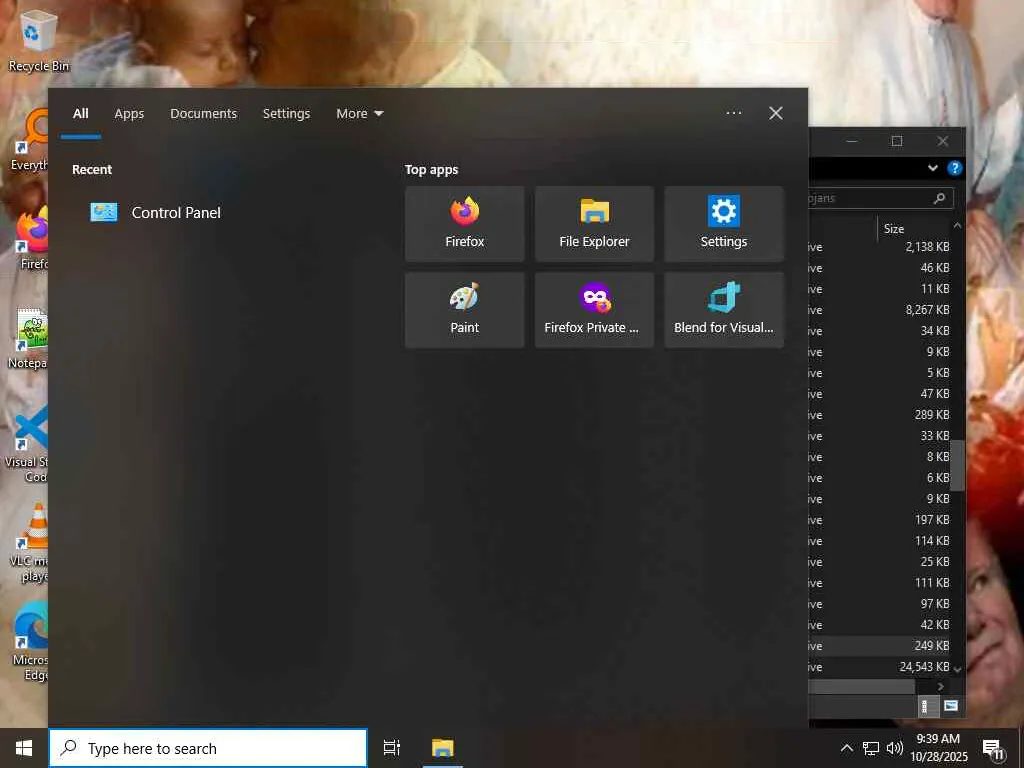This screenshot has width=1024, height=768.
Task: Switch to the Apps search tab
Action: click(129, 114)
